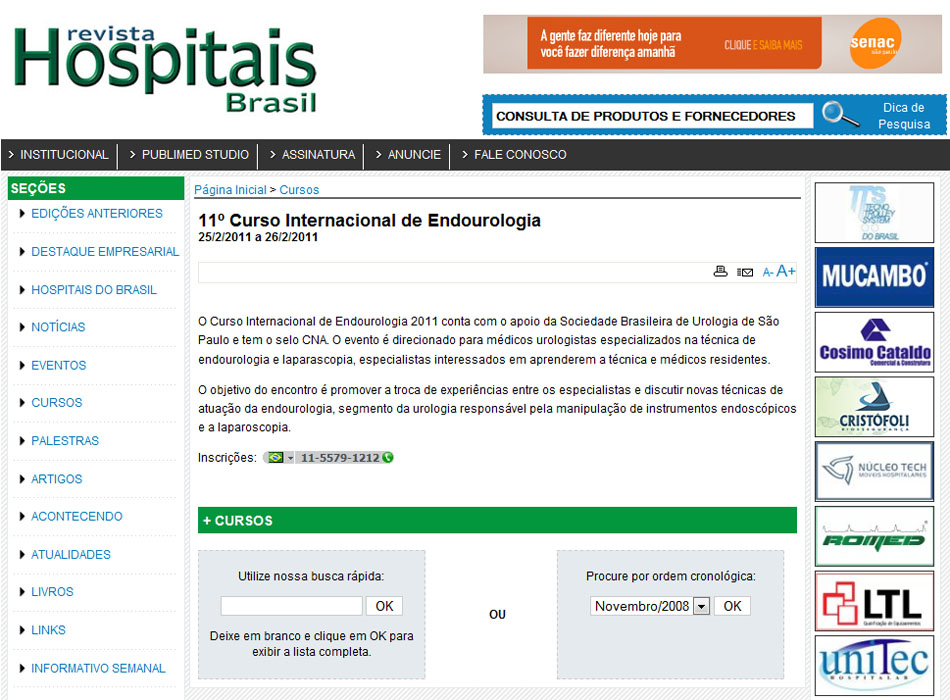Screen dimensions: 950x700
Task: Click the Dica de Pesquisa link
Action: [904, 116]
